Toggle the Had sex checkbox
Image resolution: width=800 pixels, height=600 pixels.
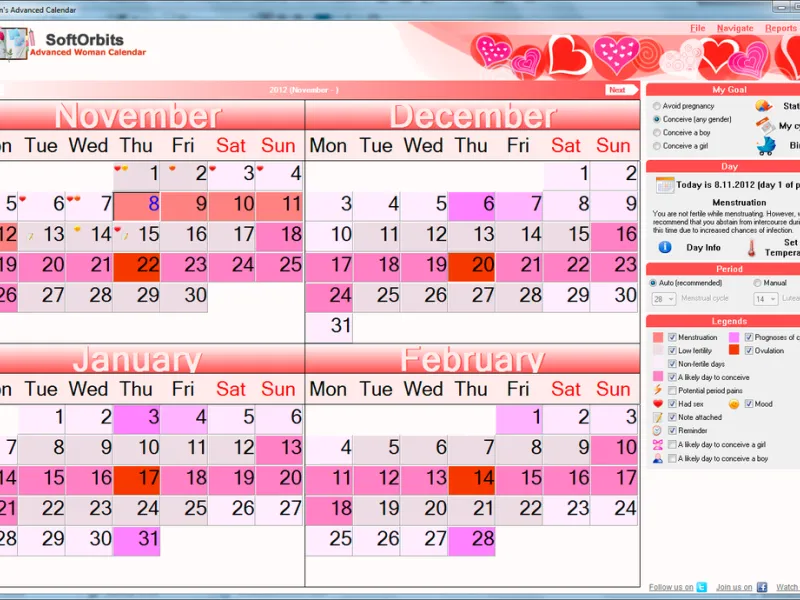coord(672,404)
